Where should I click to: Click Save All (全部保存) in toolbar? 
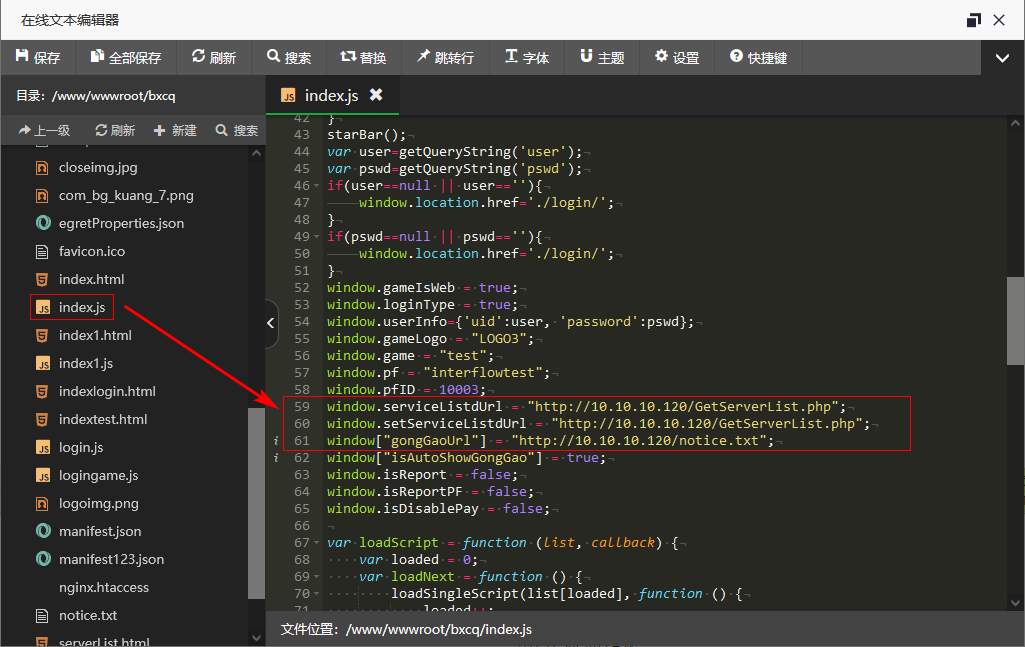(126, 58)
